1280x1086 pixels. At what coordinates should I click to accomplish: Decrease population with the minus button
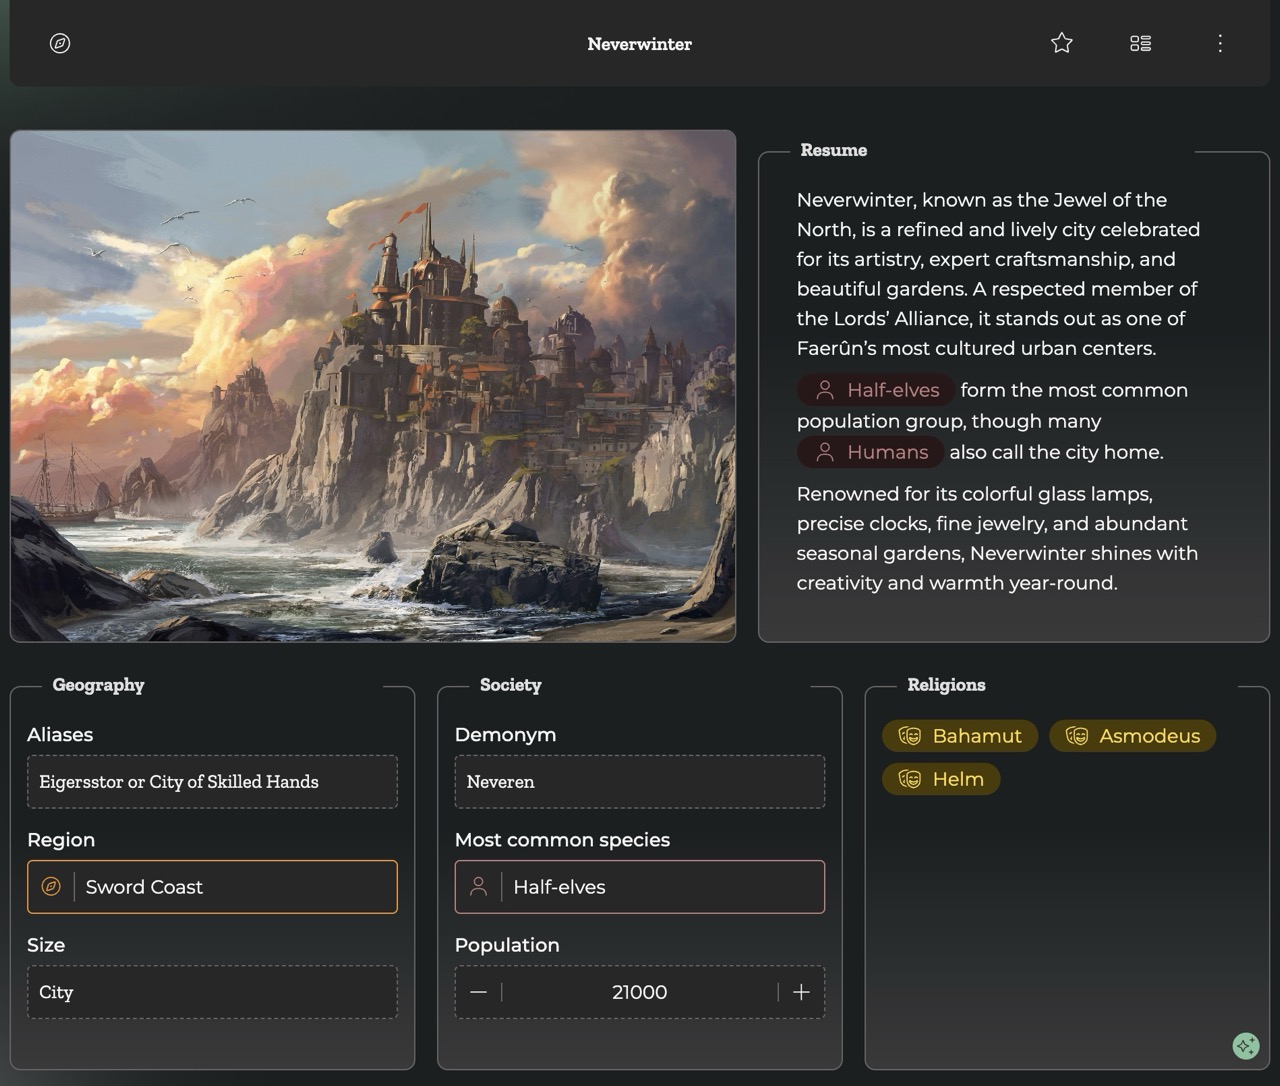tap(478, 992)
